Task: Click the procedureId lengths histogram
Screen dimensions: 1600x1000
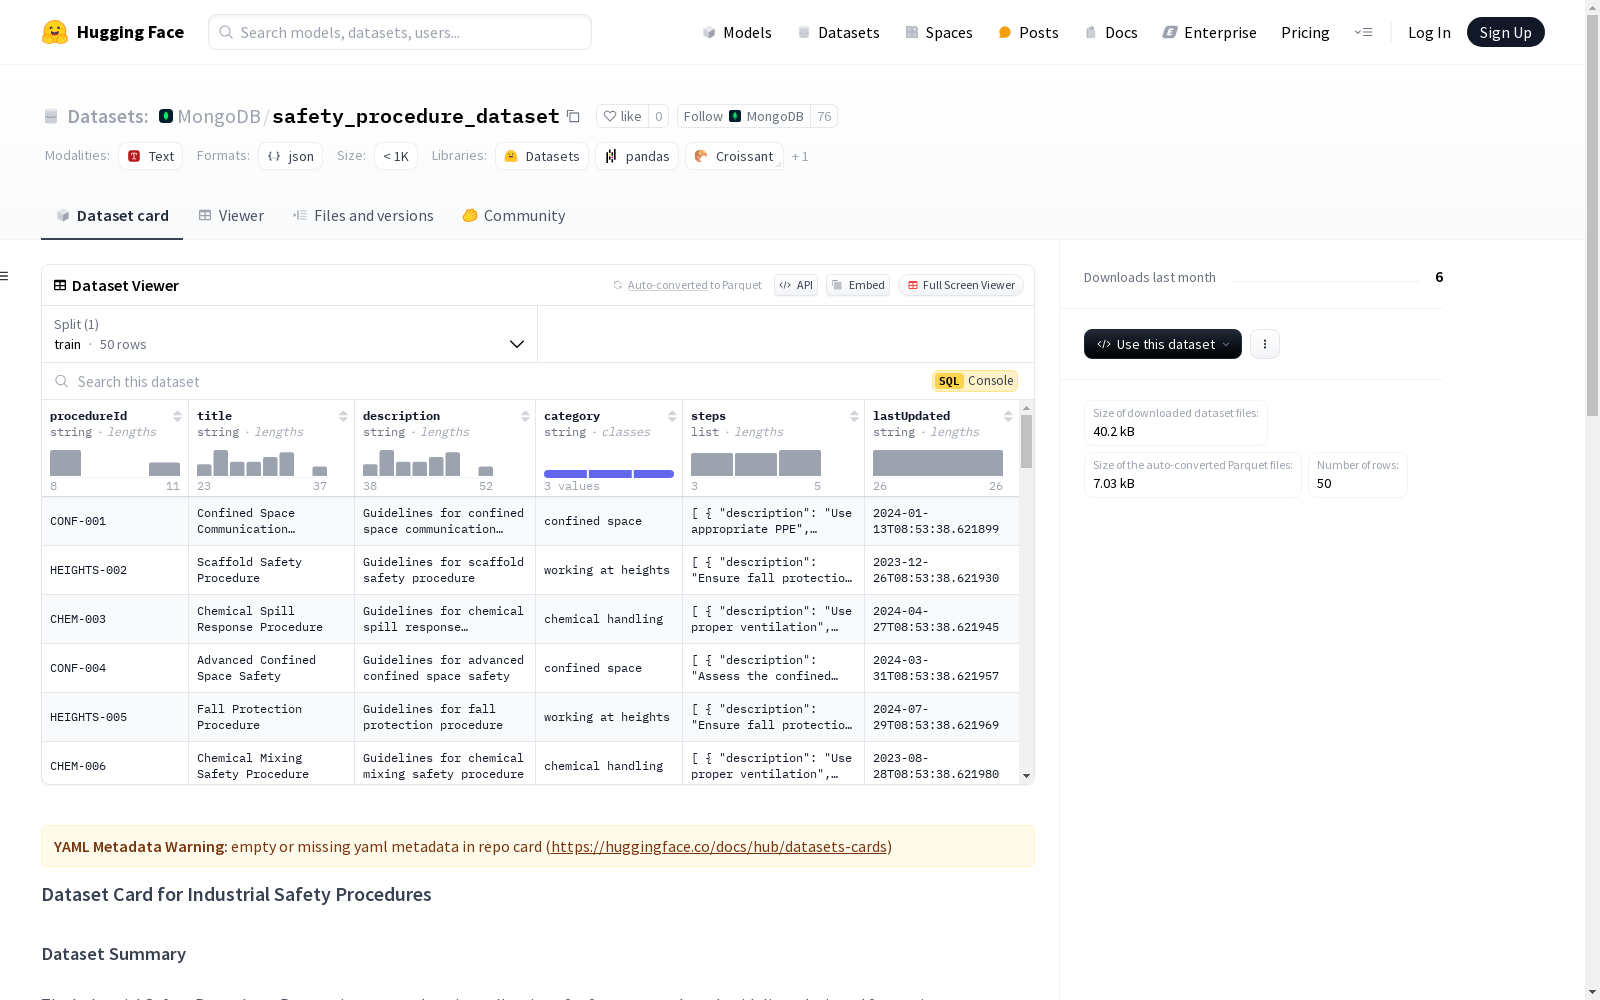Action: [x=115, y=463]
